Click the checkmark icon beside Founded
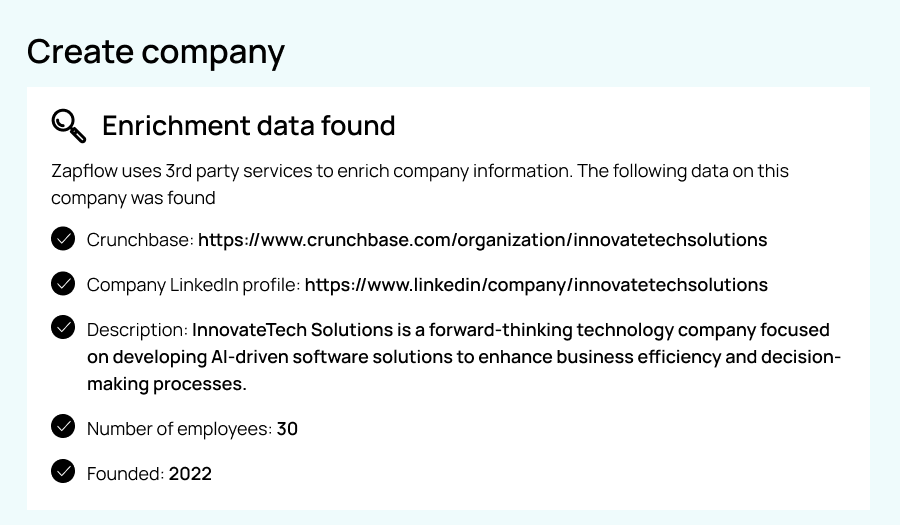Viewport: 900px width, 525px height. coord(63,471)
